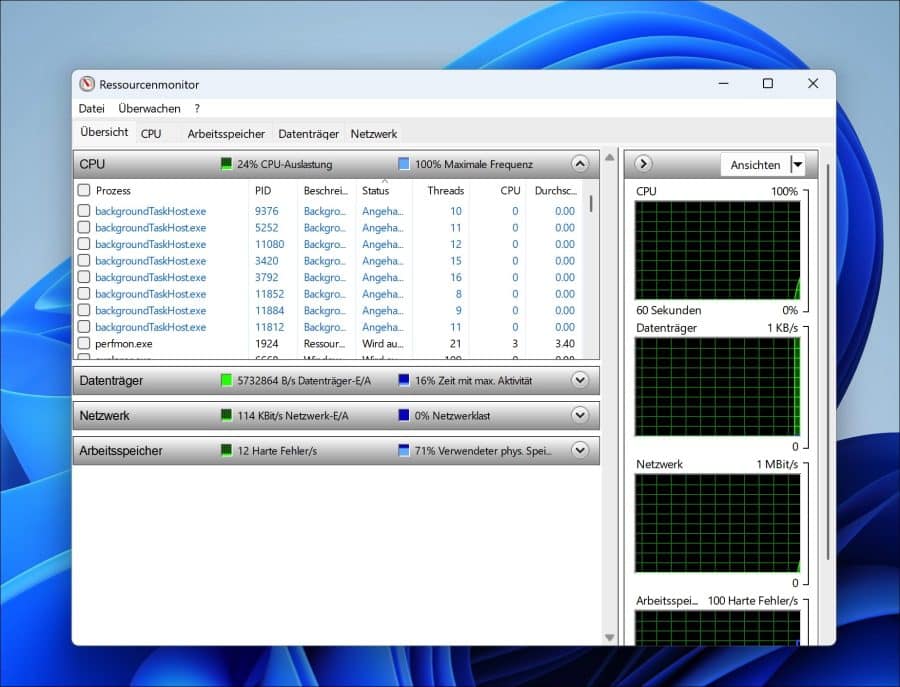900x687 pixels.
Task: Click the blue Maximale Frequenz indicator icon
Action: point(404,164)
